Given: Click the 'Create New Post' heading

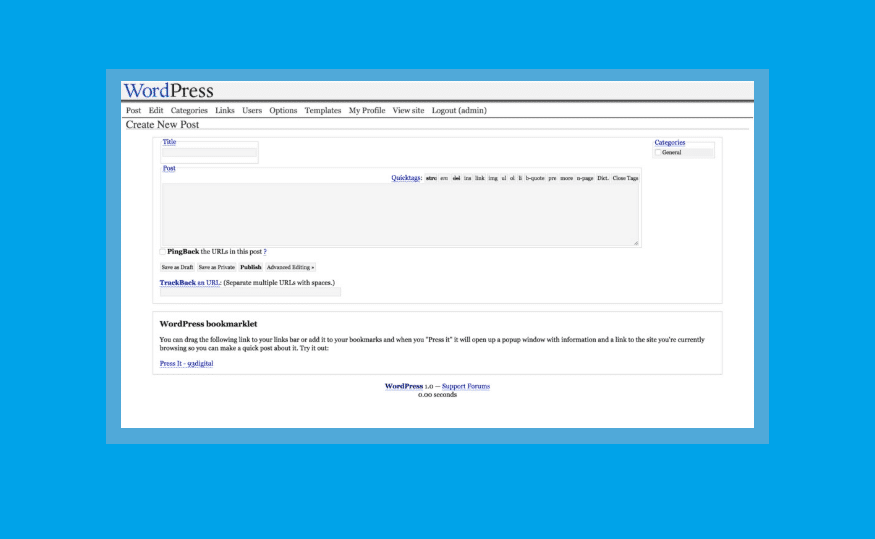Looking at the screenshot, I should [162, 124].
